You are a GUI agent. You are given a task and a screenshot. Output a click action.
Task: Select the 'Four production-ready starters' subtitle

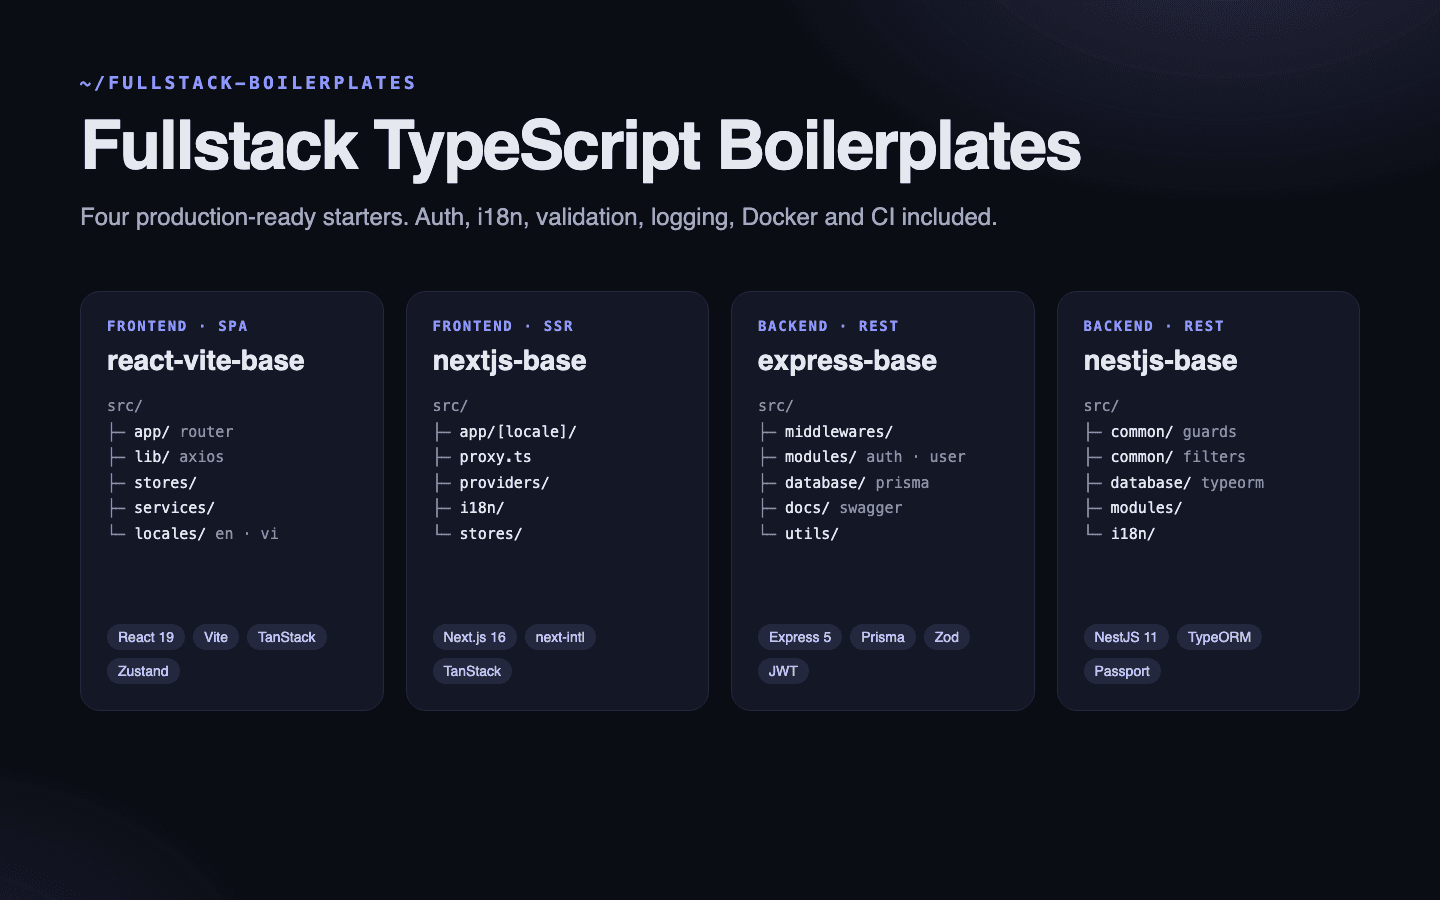539,217
